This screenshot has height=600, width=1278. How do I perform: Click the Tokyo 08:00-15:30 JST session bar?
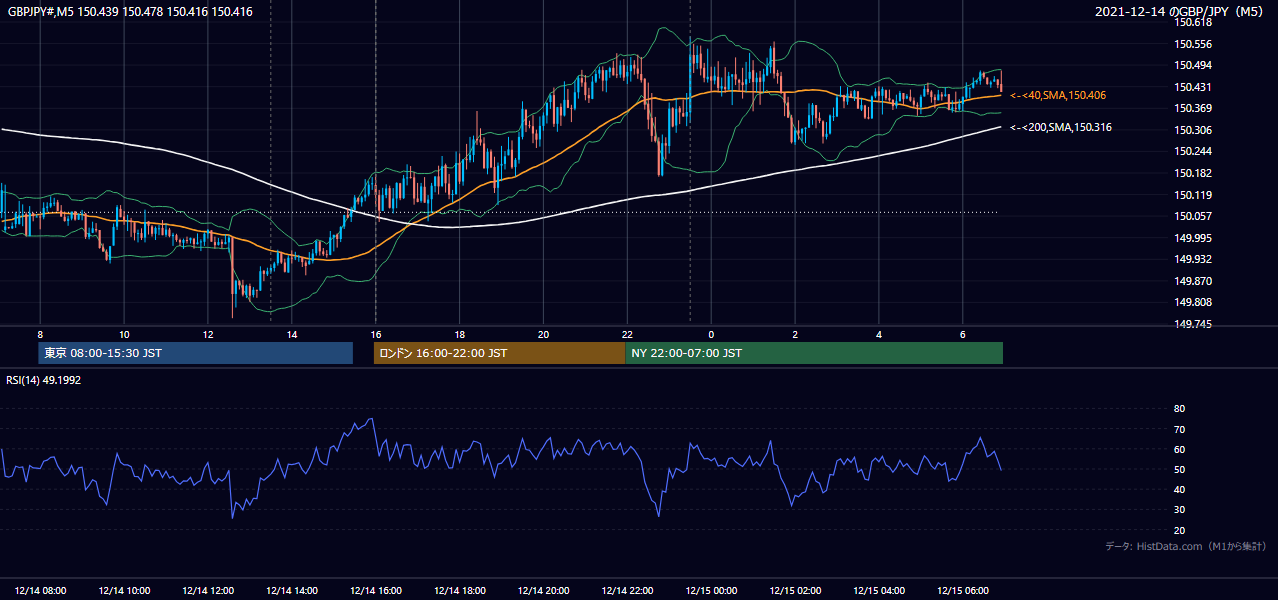[196, 353]
